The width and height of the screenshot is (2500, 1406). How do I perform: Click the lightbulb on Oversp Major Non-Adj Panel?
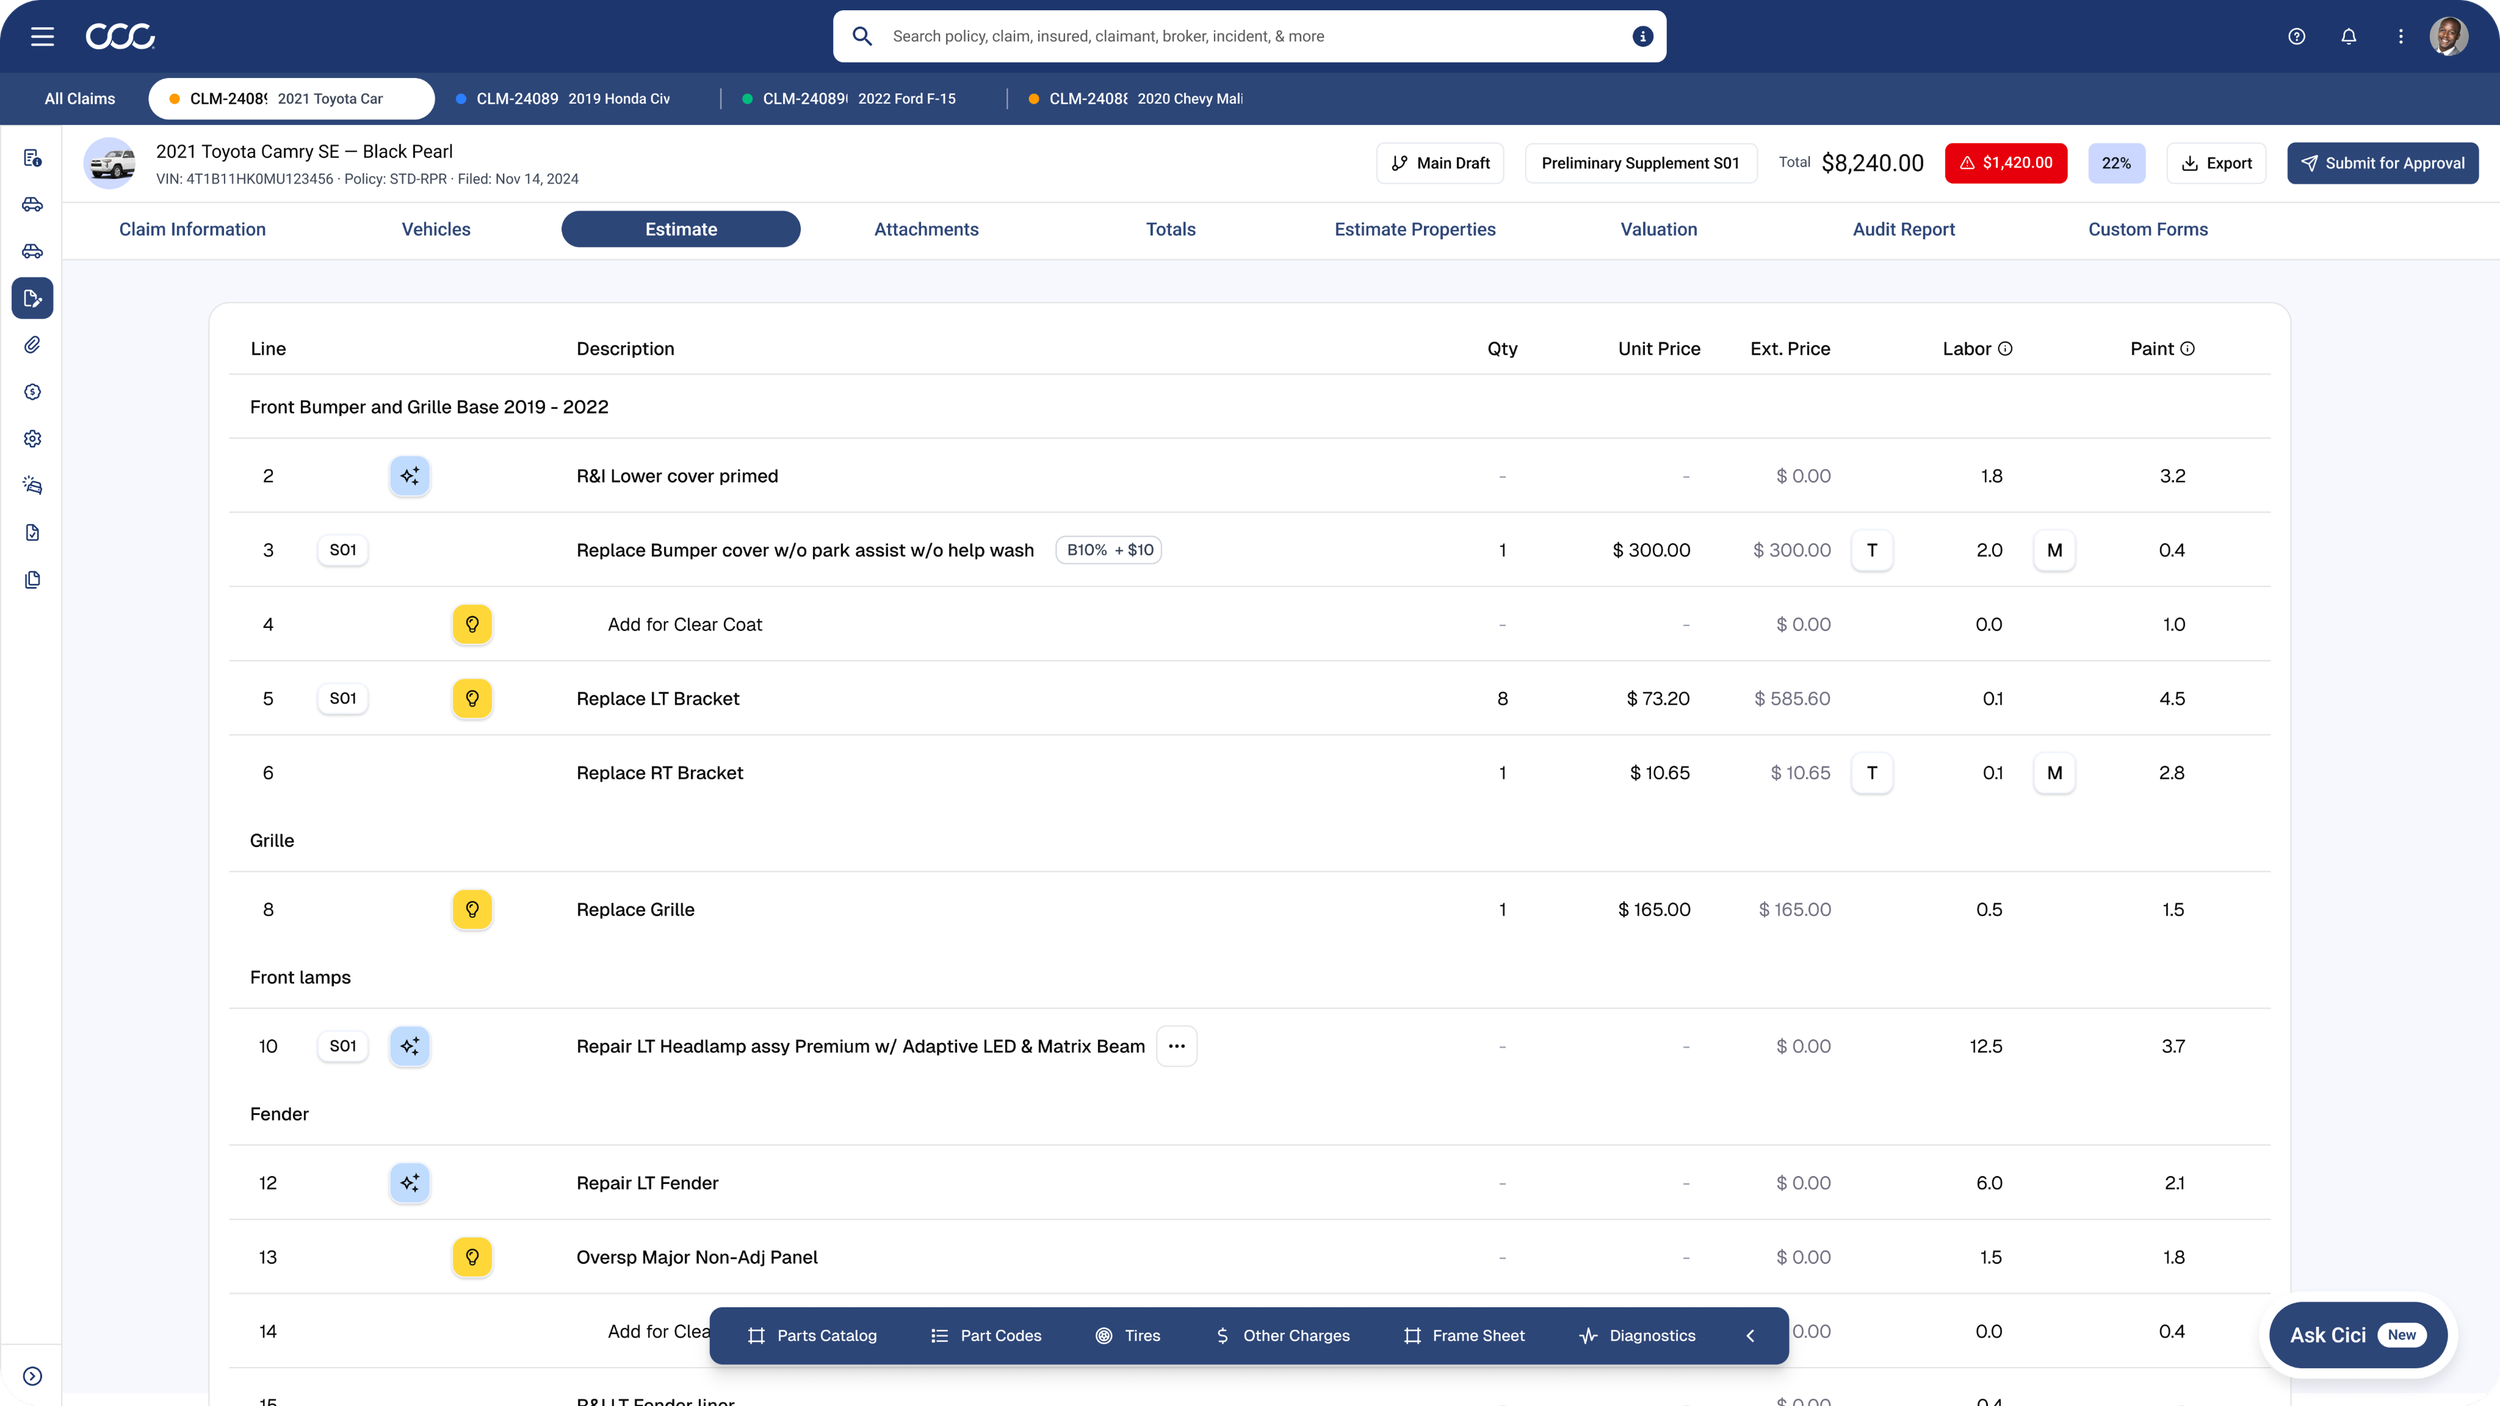tap(472, 1257)
